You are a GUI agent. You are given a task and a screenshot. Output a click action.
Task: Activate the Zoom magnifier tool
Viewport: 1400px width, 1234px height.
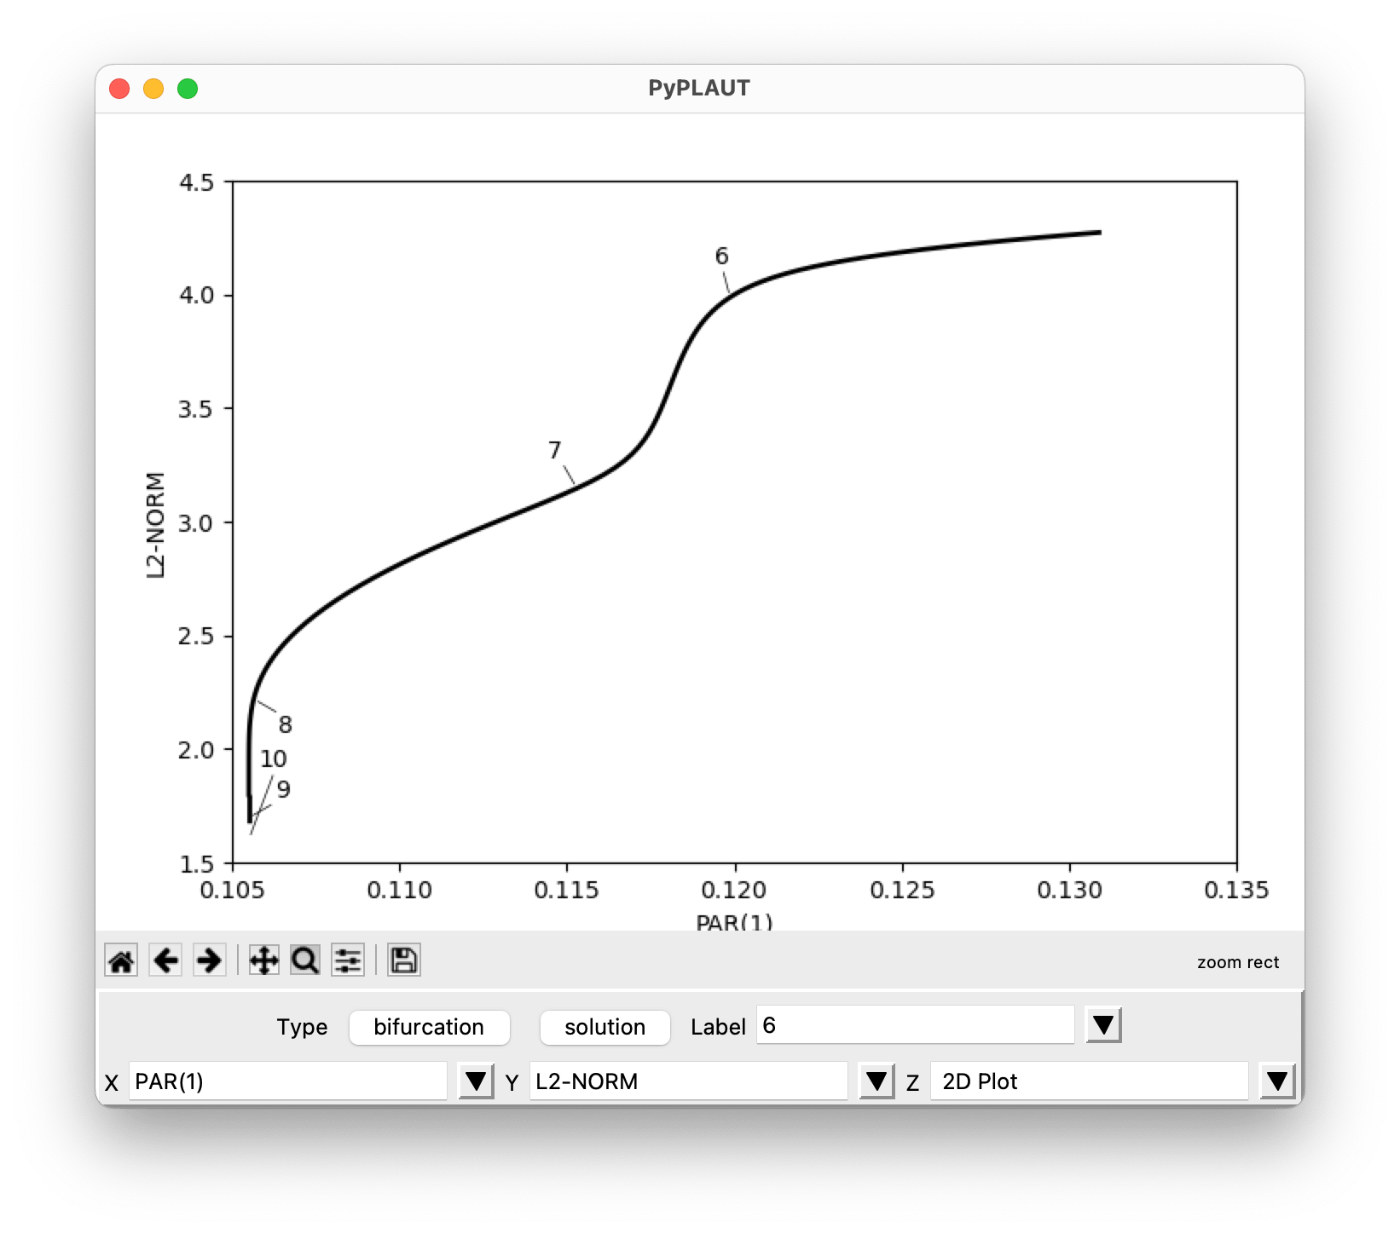point(305,961)
